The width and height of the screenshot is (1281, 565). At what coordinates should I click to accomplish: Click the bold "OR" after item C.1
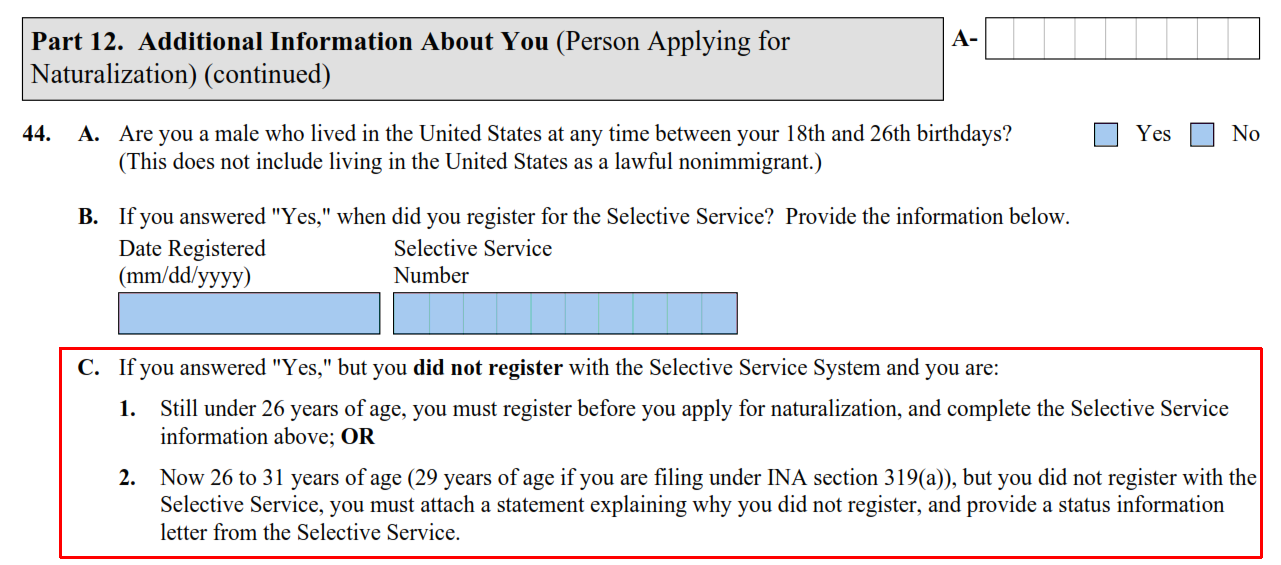358,437
